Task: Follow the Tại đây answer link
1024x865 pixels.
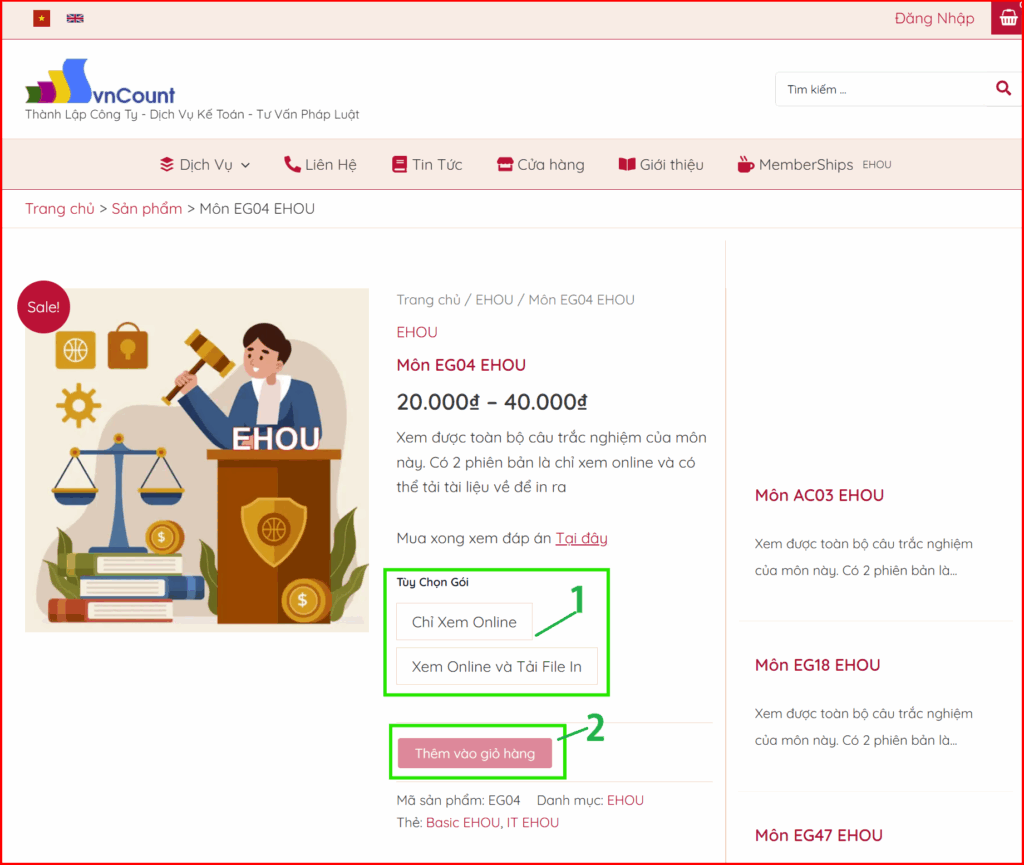Action: [x=581, y=538]
